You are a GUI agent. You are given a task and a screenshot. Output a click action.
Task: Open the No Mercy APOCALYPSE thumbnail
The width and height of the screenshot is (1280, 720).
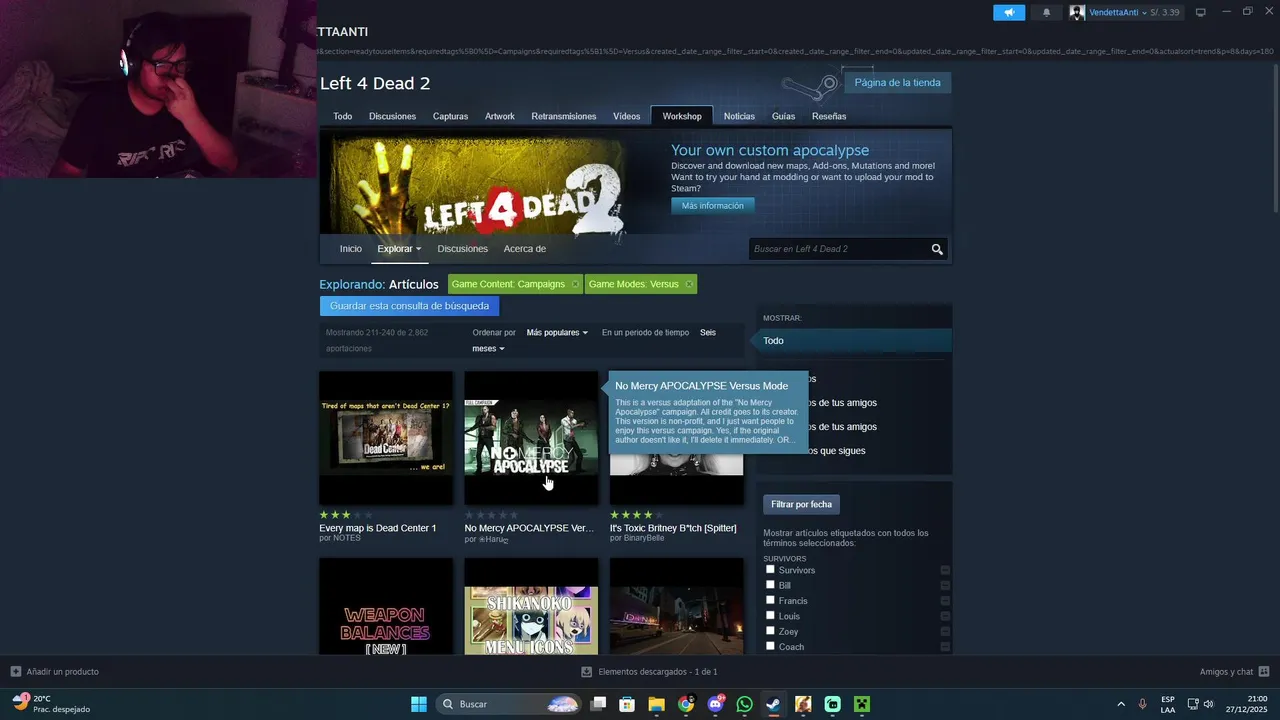point(531,438)
